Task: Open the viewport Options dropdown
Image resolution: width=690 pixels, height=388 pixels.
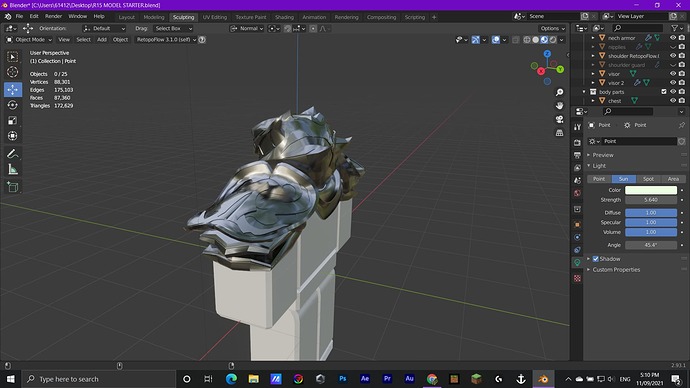Action: click(x=553, y=29)
